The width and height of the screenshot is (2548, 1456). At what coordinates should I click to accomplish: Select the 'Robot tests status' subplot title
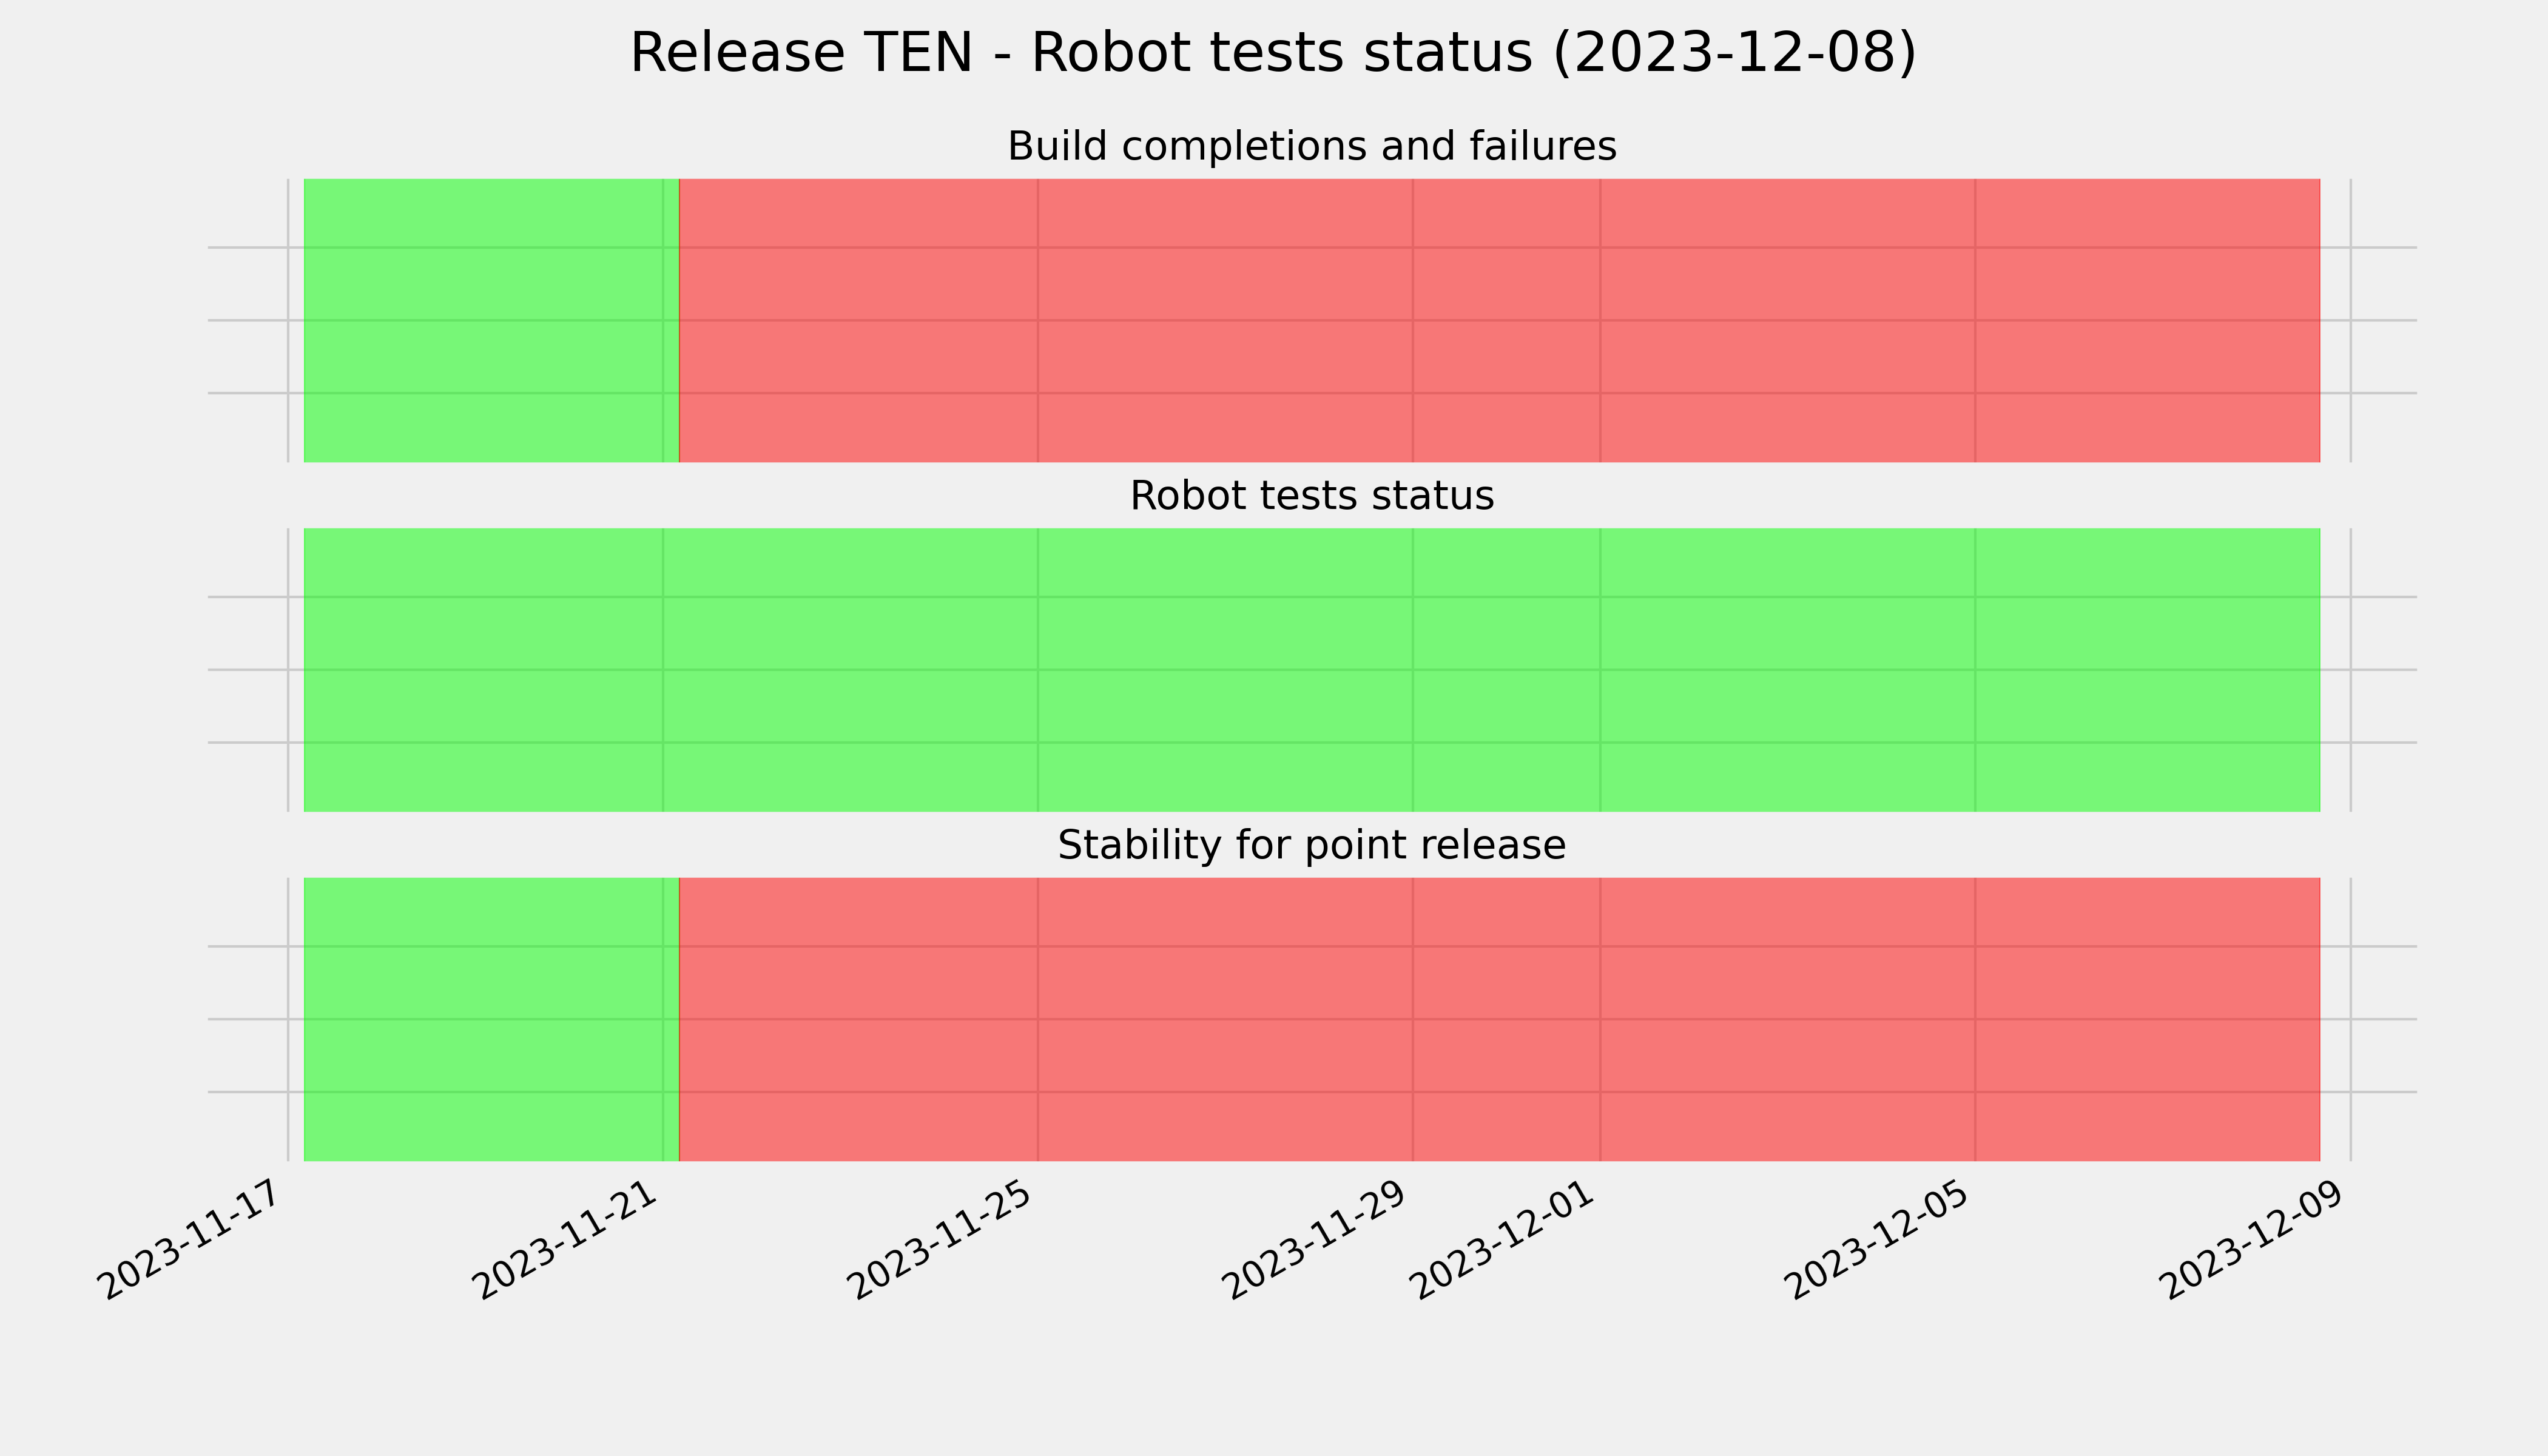[x=1311, y=495]
